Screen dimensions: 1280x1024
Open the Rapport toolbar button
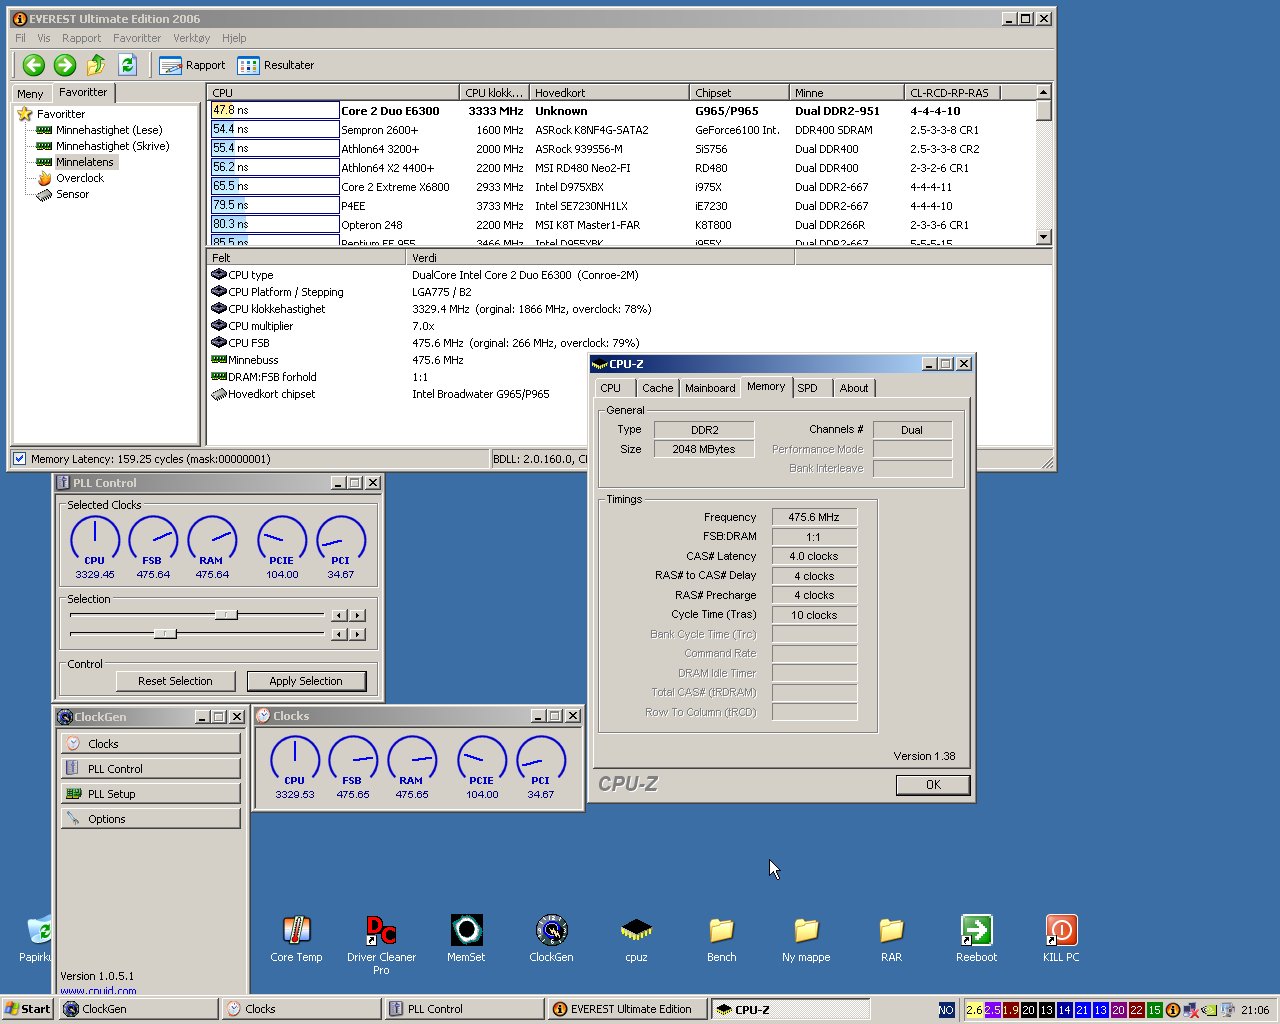192,65
